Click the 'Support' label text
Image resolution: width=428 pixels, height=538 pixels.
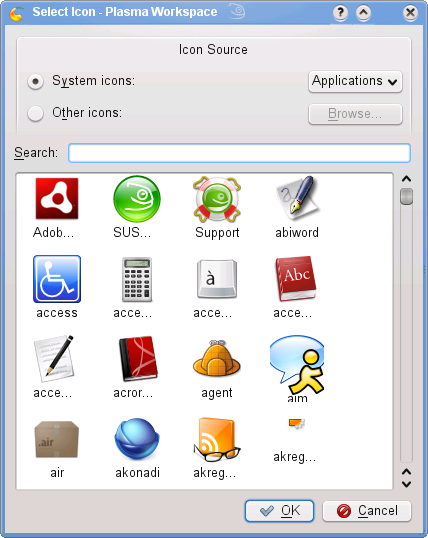click(x=217, y=233)
